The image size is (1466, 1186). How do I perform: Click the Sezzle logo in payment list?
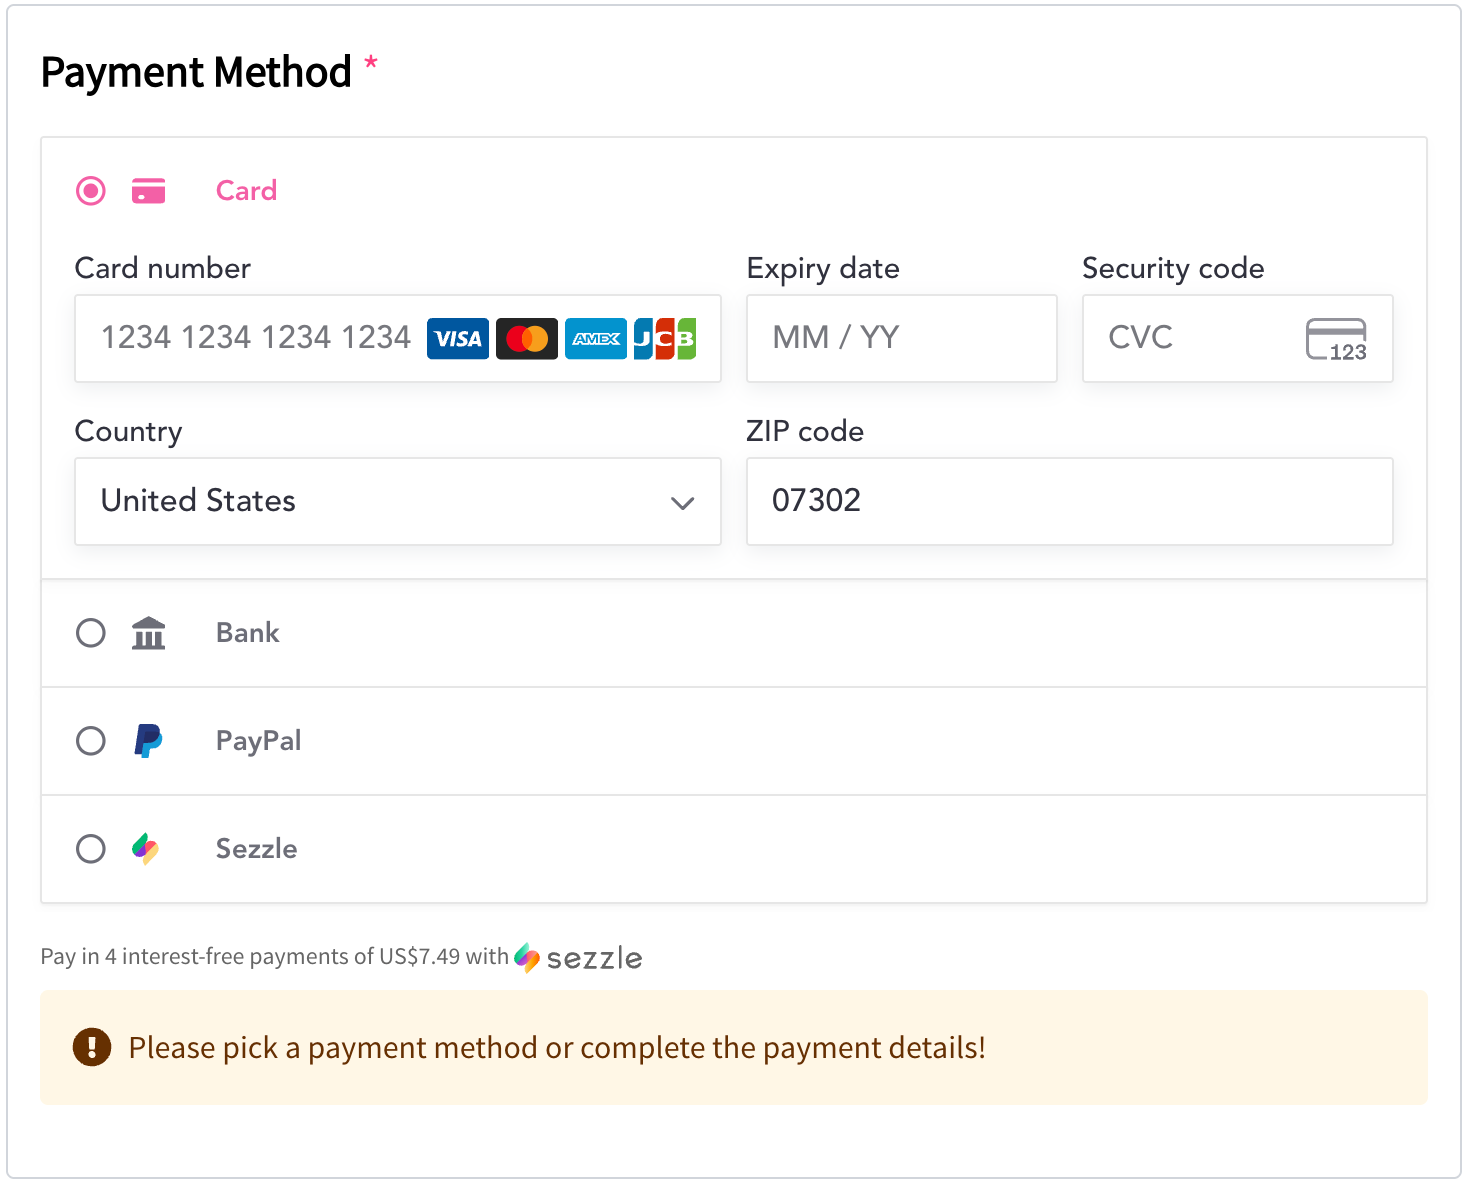[x=146, y=849]
